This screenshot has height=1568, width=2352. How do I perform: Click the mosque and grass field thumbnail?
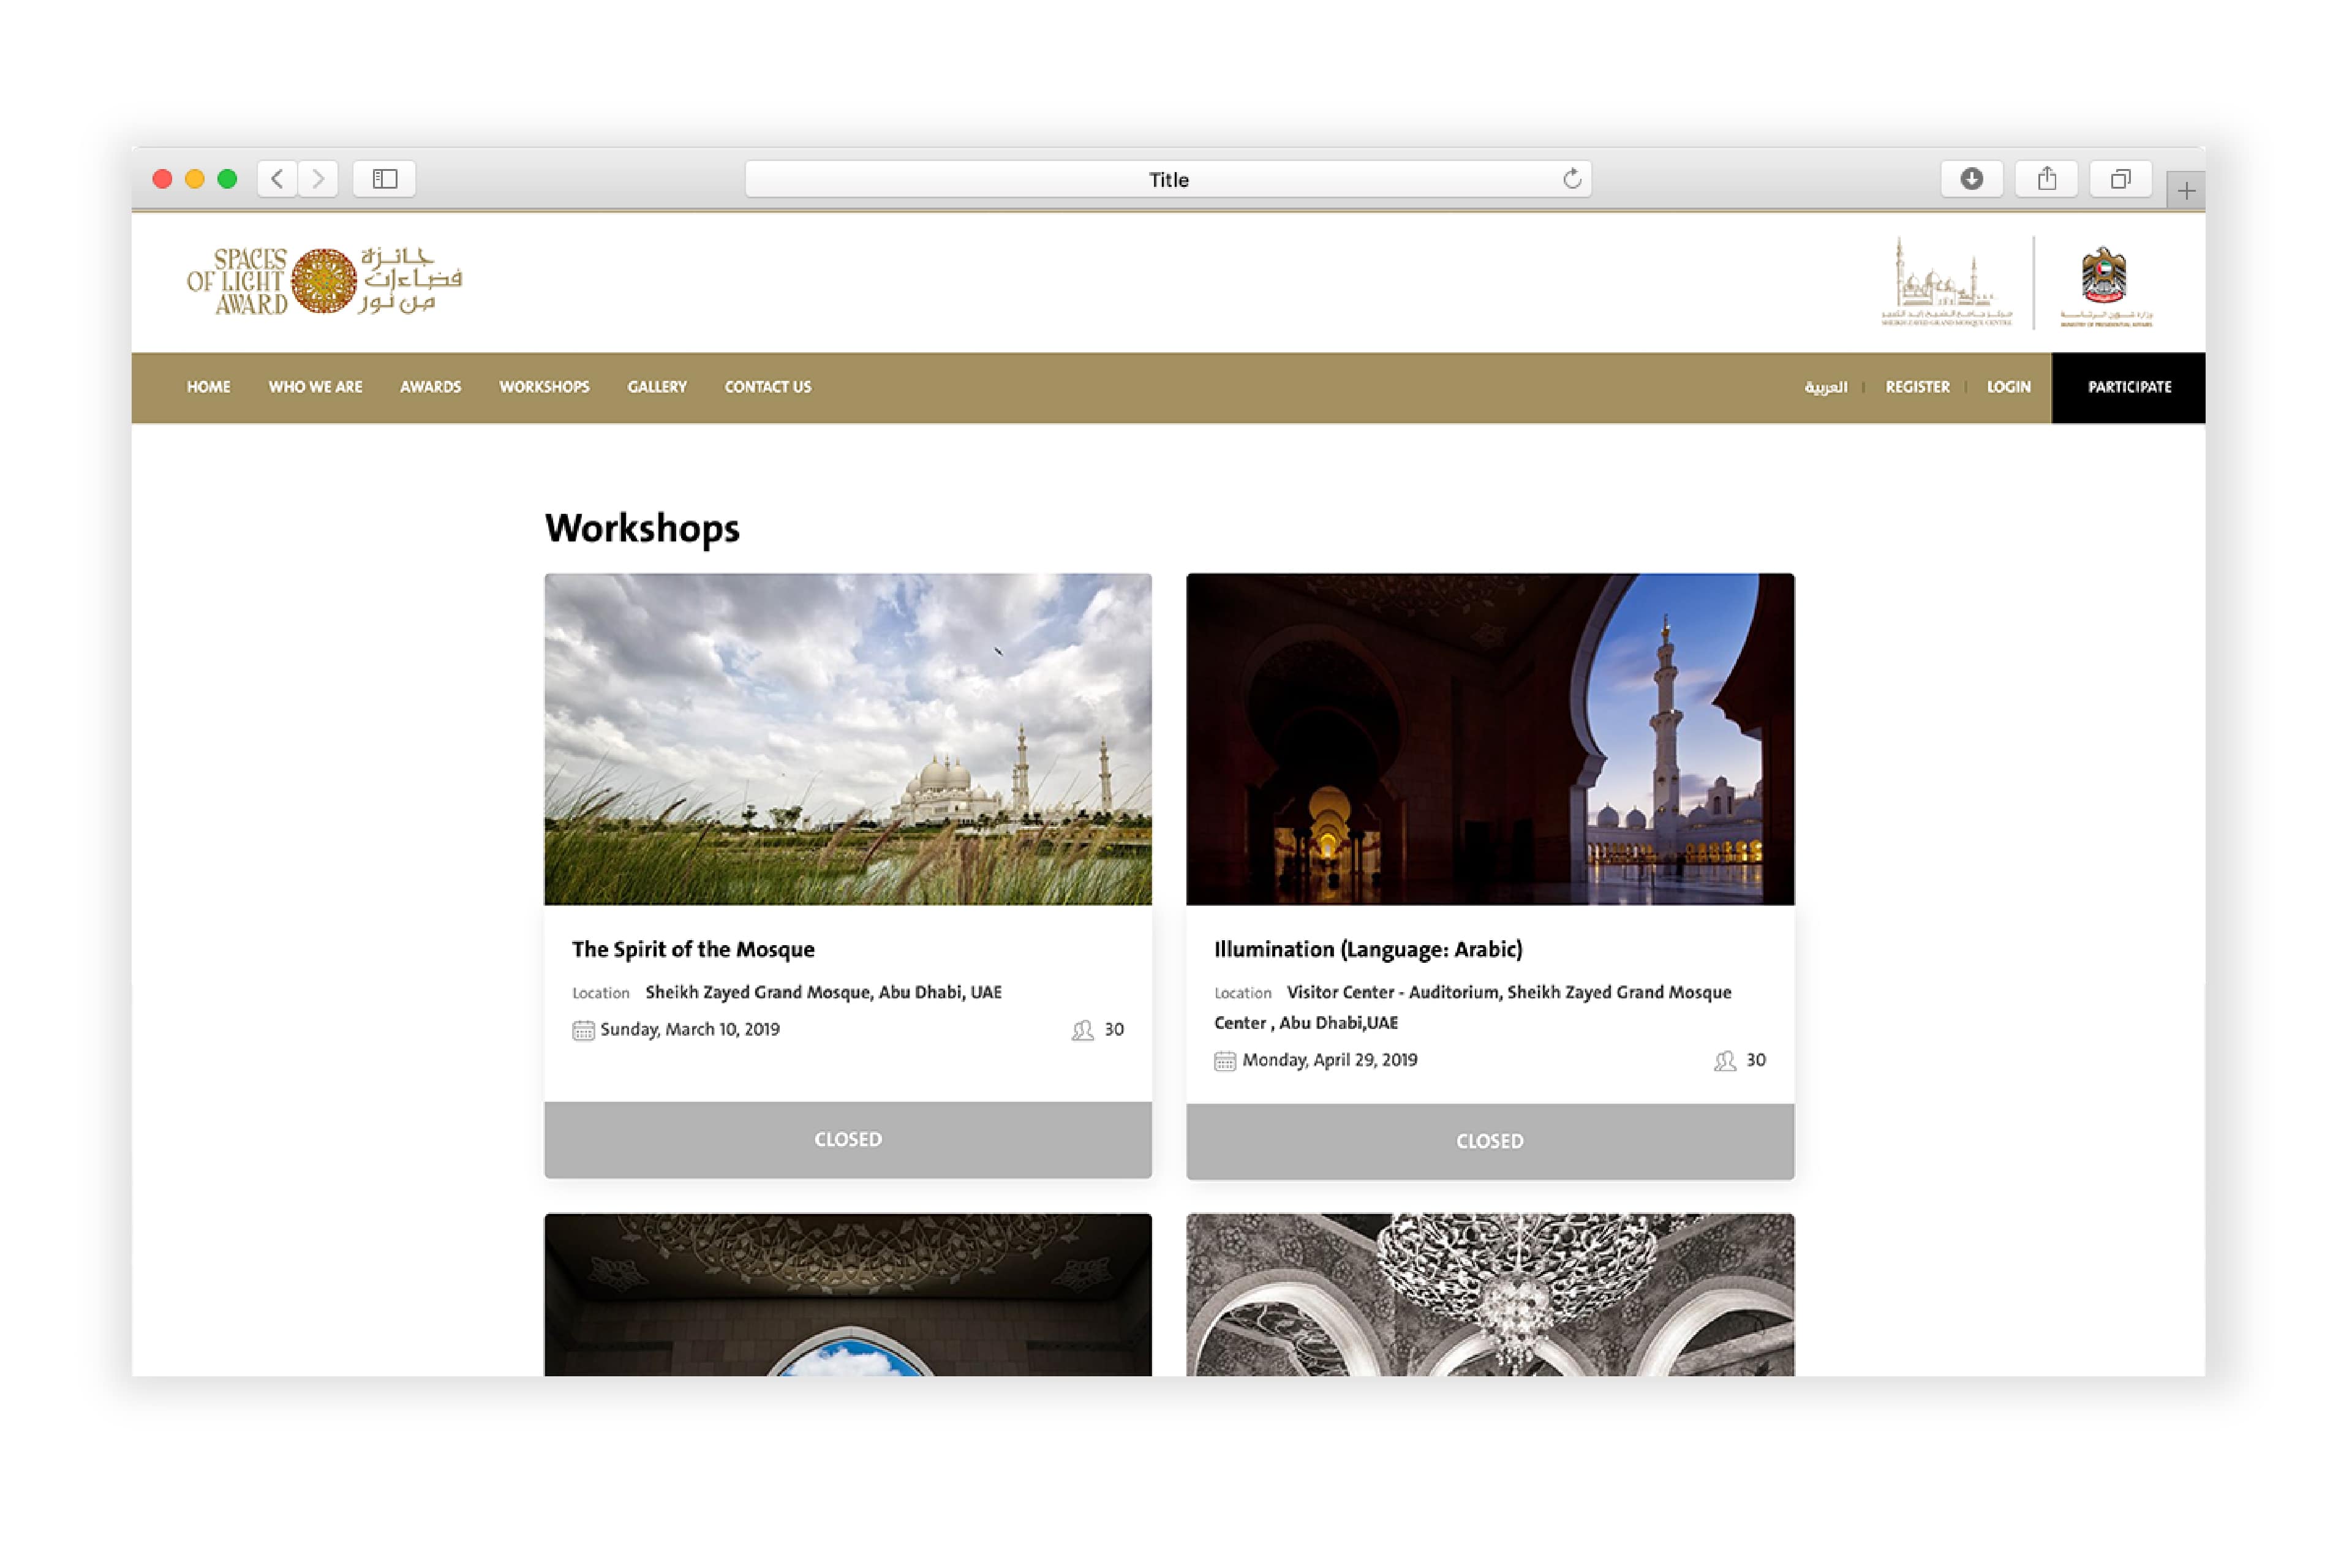(848, 739)
